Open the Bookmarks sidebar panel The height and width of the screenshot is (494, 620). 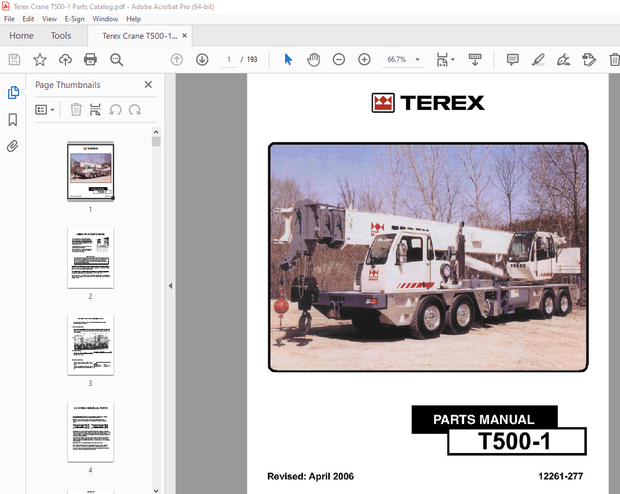tap(13, 119)
